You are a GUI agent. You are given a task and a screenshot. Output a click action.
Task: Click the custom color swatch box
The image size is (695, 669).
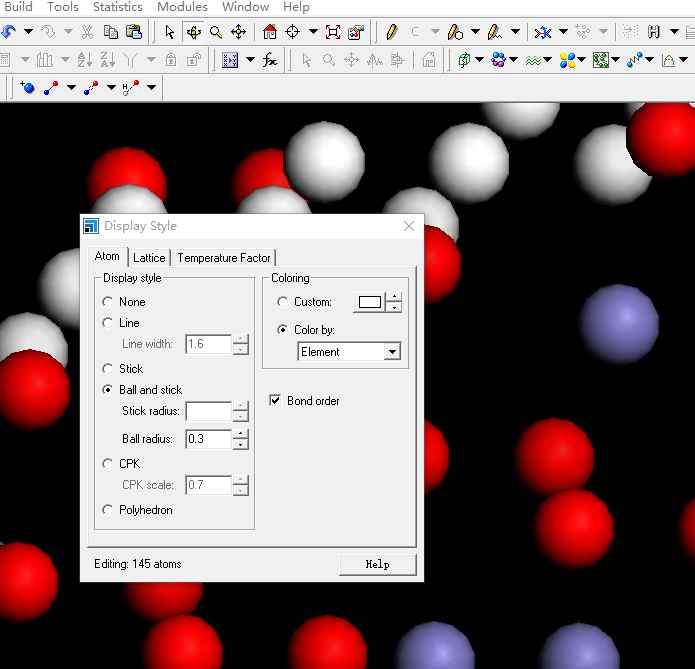(x=370, y=302)
